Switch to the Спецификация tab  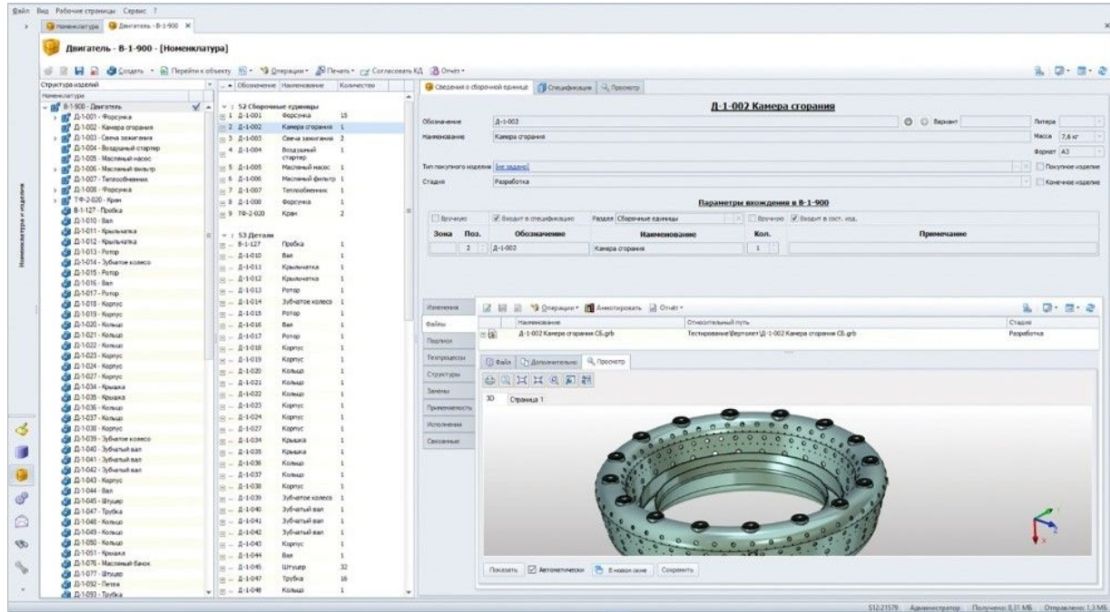[x=564, y=88]
